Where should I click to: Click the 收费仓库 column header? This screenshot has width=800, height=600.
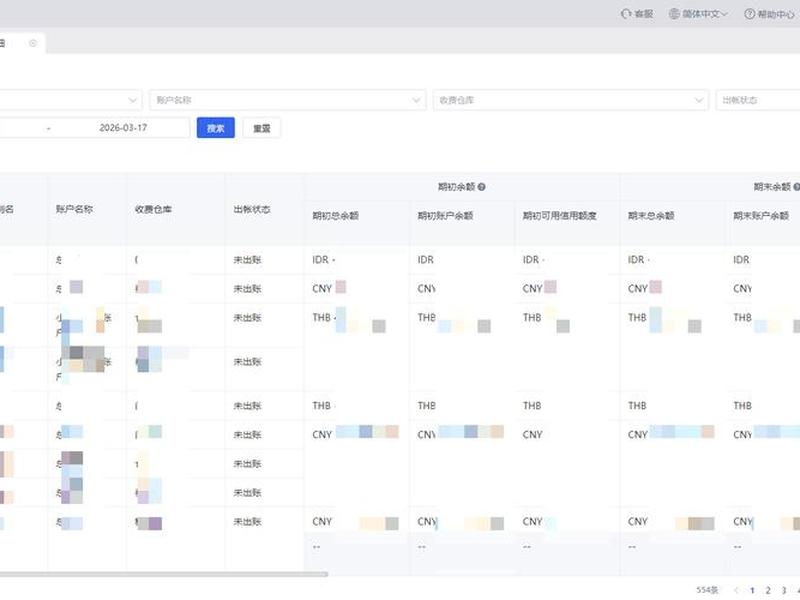pyautogui.click(x=153, y=209)
